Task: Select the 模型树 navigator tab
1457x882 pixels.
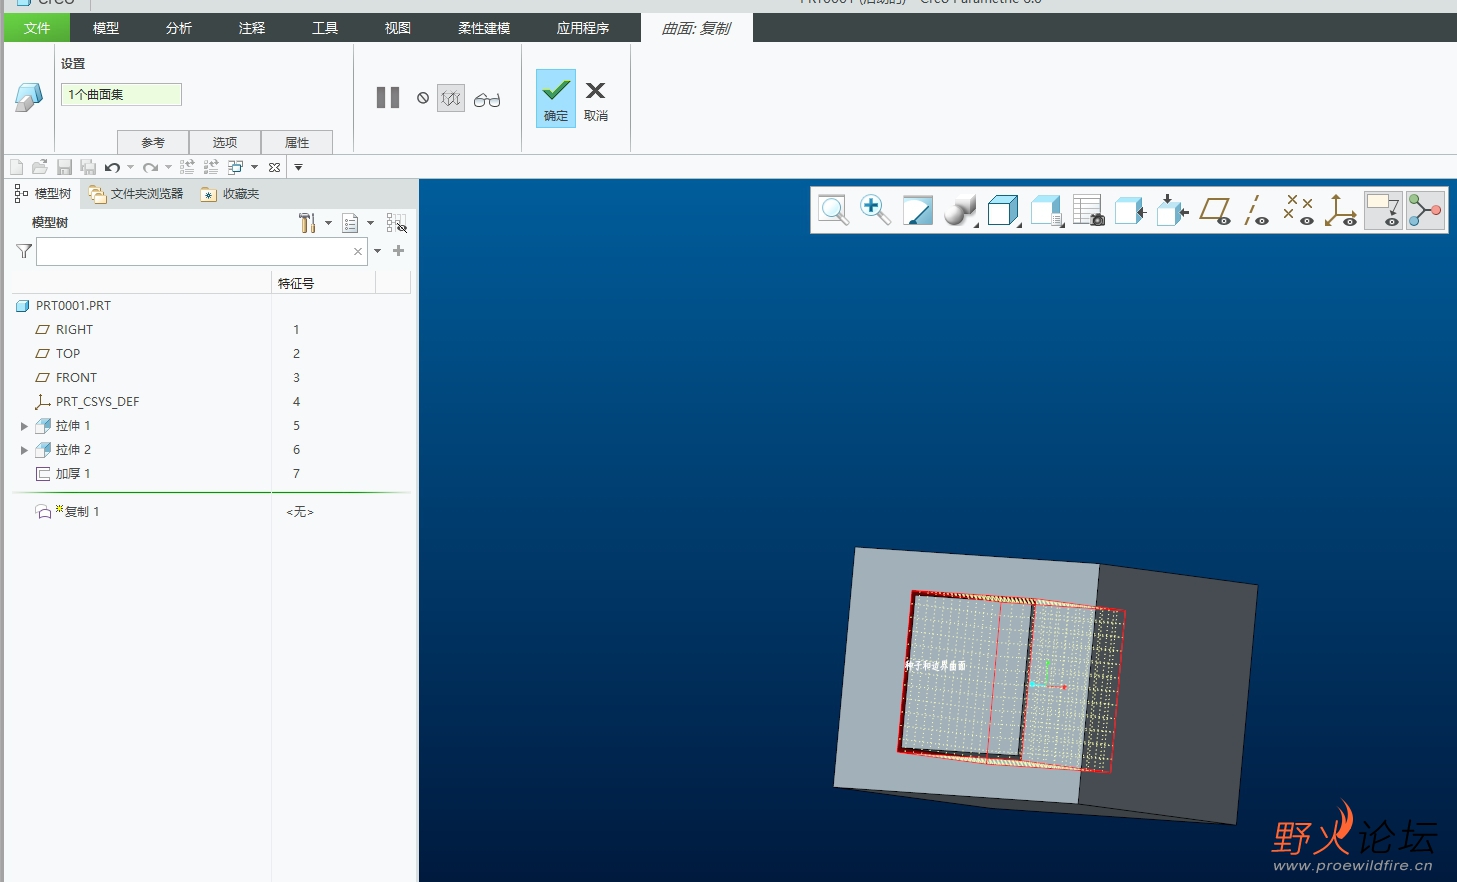Action: [43, 193]
